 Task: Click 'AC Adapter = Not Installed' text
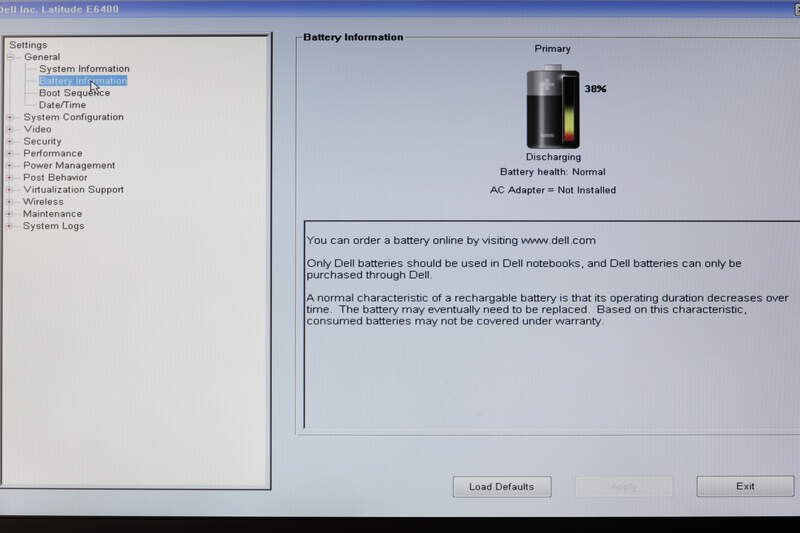click(553, 190)
